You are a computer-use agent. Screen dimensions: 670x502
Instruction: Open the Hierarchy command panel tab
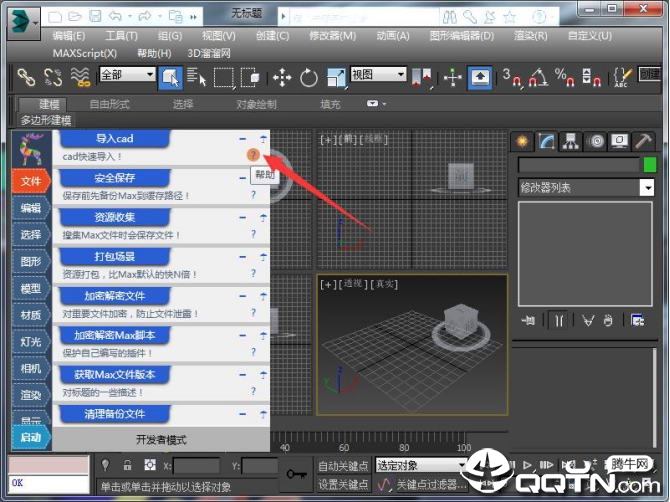pyautogui.click(x=571, y=141)
